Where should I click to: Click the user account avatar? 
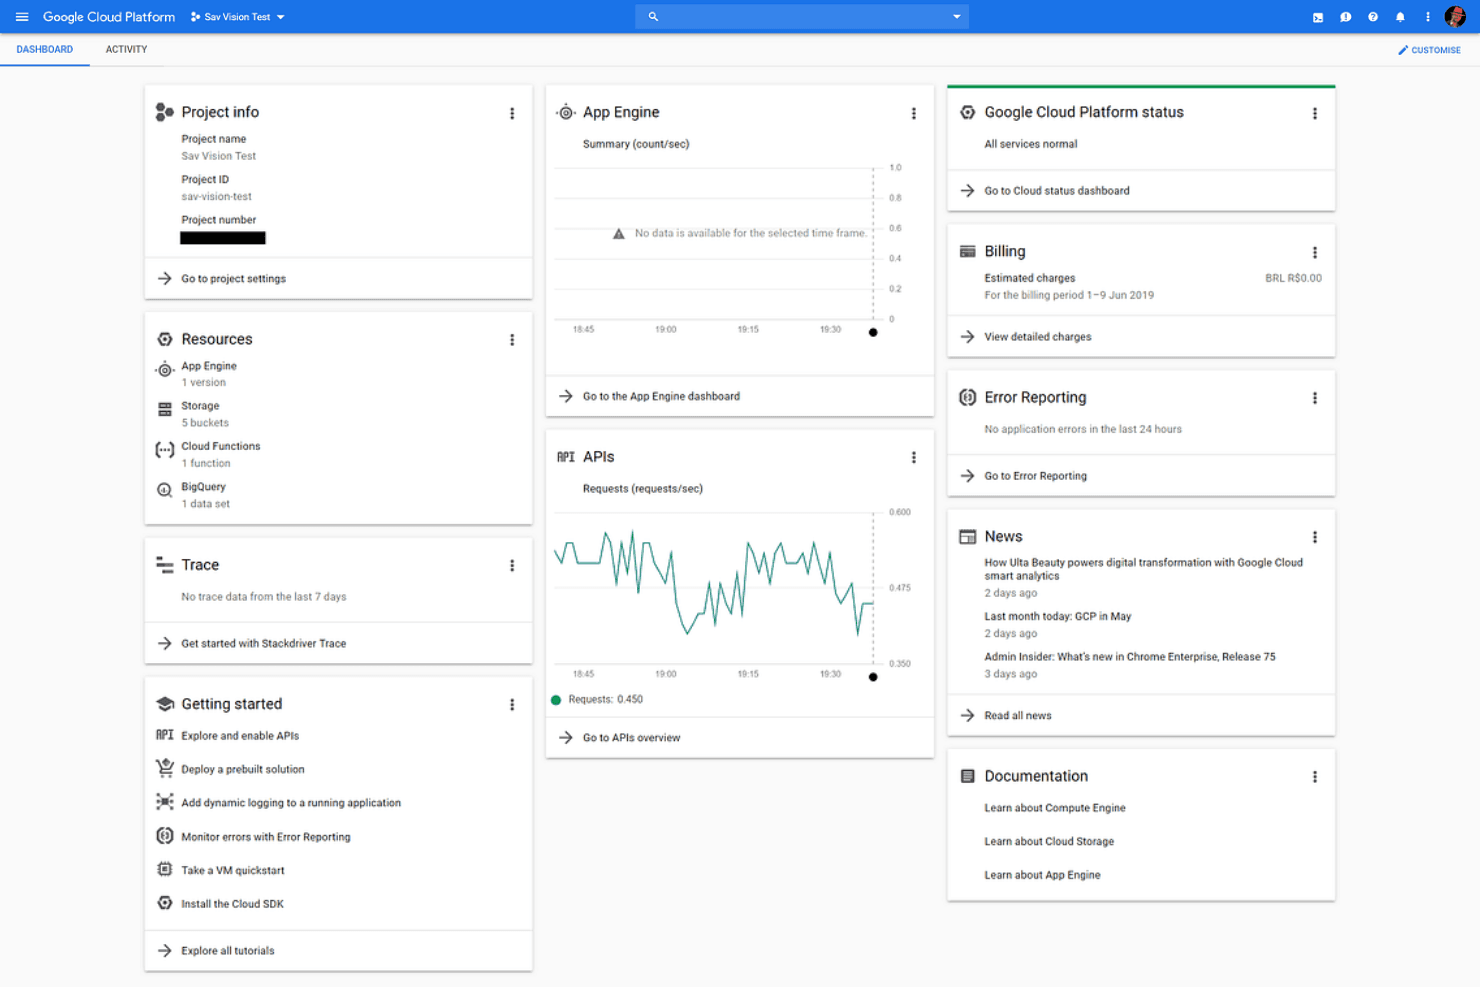click(1455, 17)
